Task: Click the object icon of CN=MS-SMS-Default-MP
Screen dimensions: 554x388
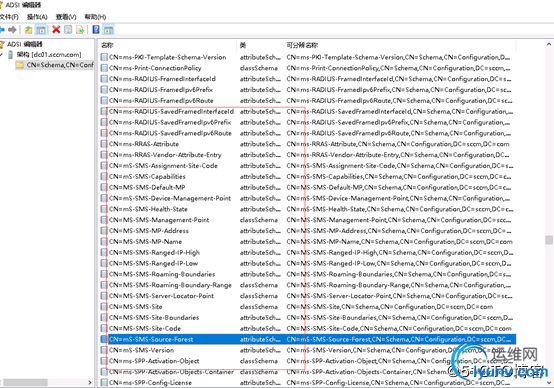Action: coord(104,187)
